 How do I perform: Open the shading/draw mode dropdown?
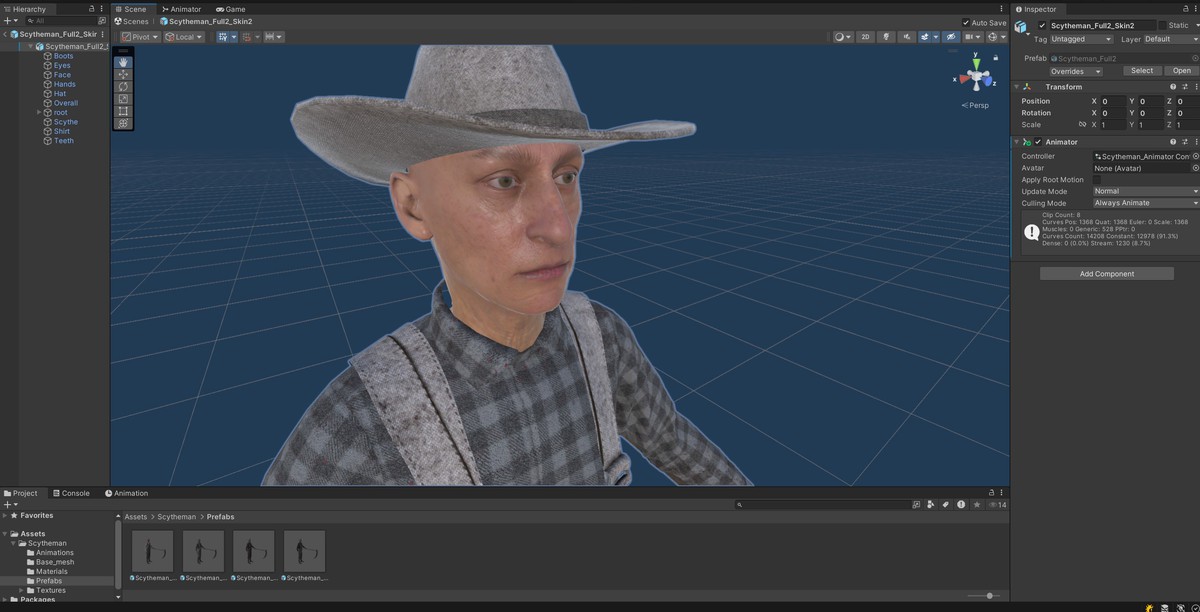843,37
